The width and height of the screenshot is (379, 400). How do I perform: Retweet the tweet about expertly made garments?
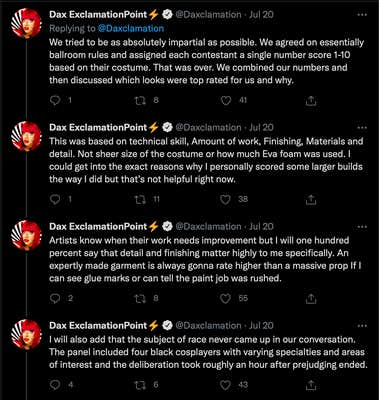(x=140, y=298)
